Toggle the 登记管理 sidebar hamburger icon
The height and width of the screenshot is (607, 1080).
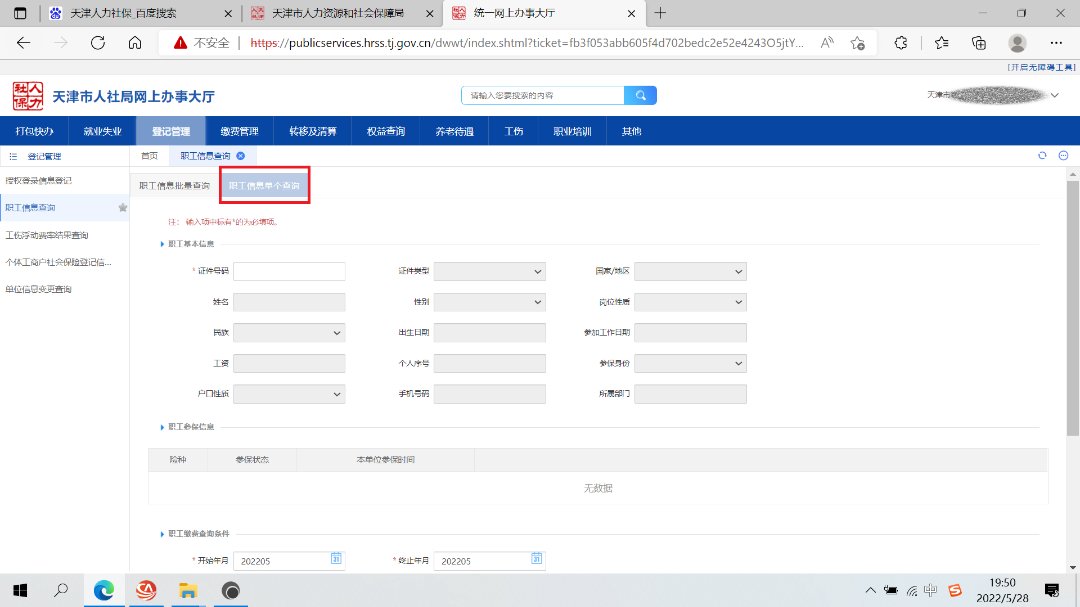pos(13,157)
